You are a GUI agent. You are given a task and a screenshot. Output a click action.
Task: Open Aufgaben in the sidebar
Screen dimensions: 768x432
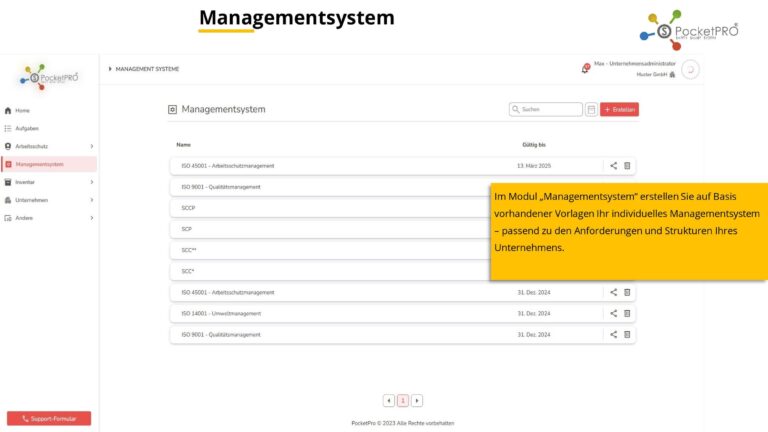(x=27, y=128)
